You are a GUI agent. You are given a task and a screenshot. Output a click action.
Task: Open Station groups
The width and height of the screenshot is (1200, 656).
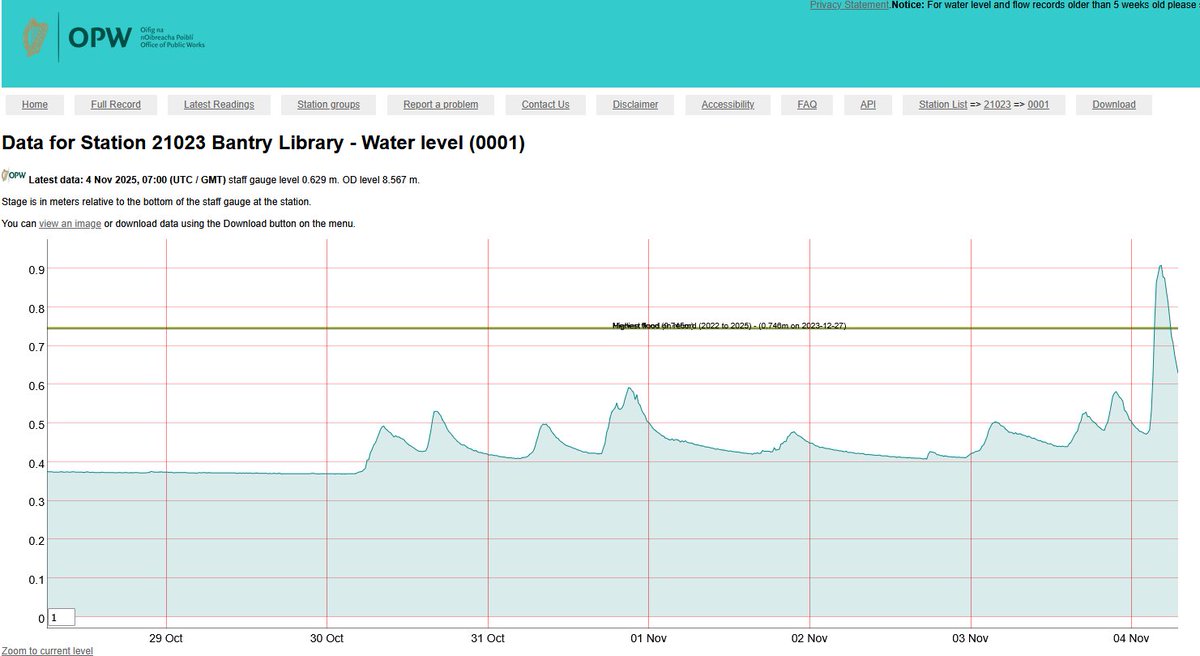click(329, 104)
